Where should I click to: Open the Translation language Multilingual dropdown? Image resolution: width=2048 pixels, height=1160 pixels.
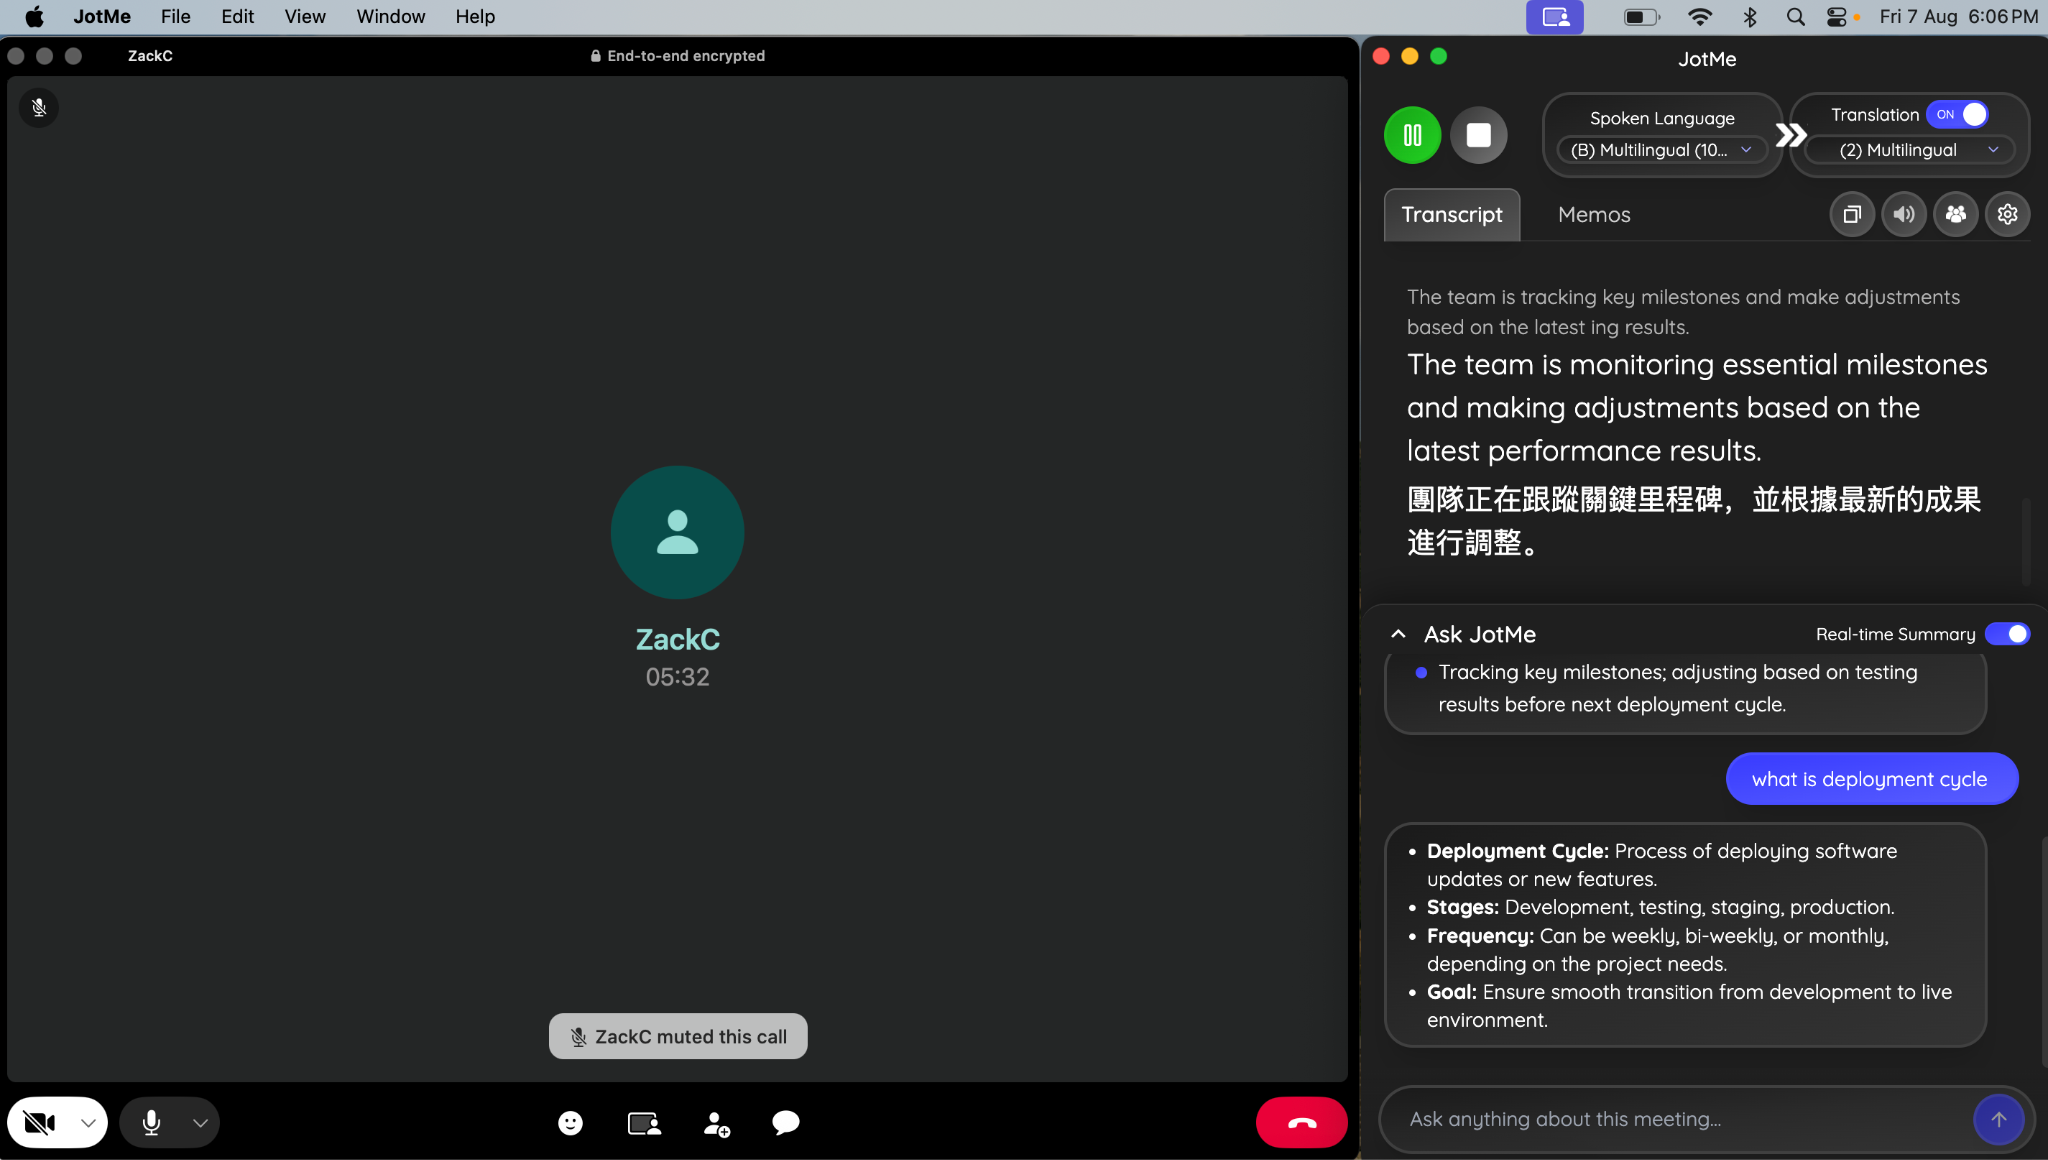(1911, 150)
